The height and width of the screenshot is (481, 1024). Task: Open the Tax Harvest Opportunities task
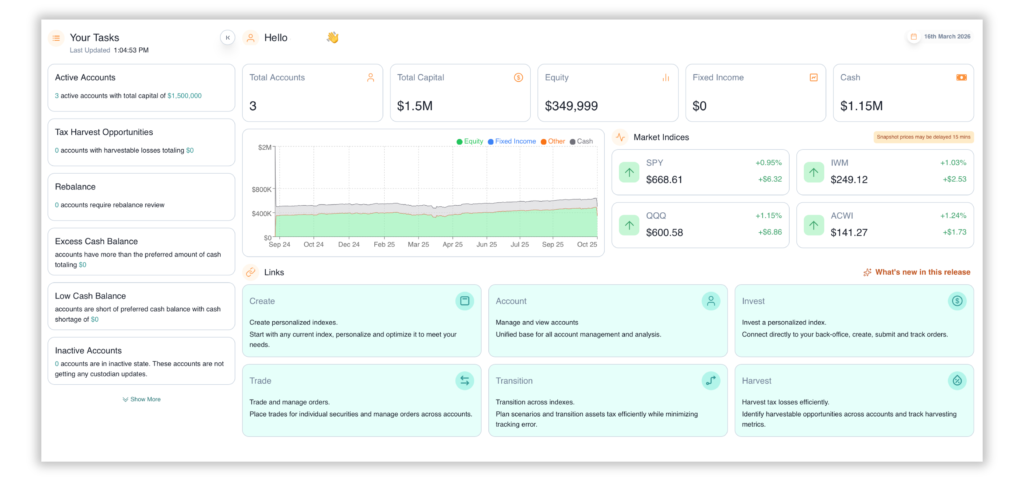pyautogui.click(x=141, y=141)
